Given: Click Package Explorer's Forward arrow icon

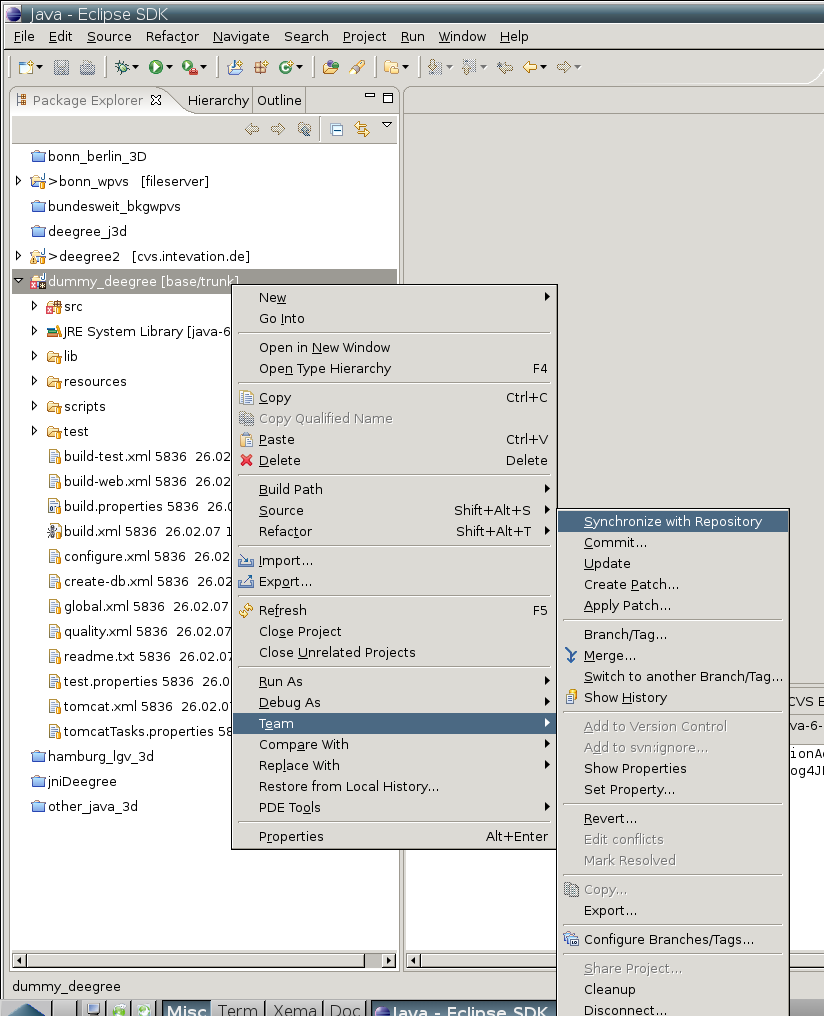Looking at the screenshot, I should (278, 130).
